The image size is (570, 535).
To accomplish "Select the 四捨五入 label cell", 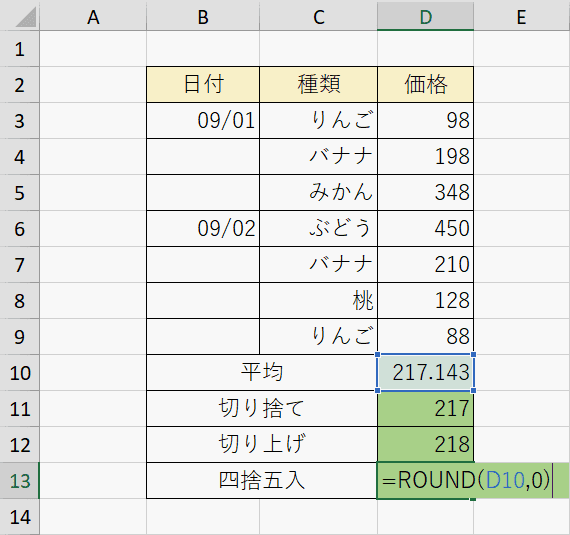I will point(262,480).
